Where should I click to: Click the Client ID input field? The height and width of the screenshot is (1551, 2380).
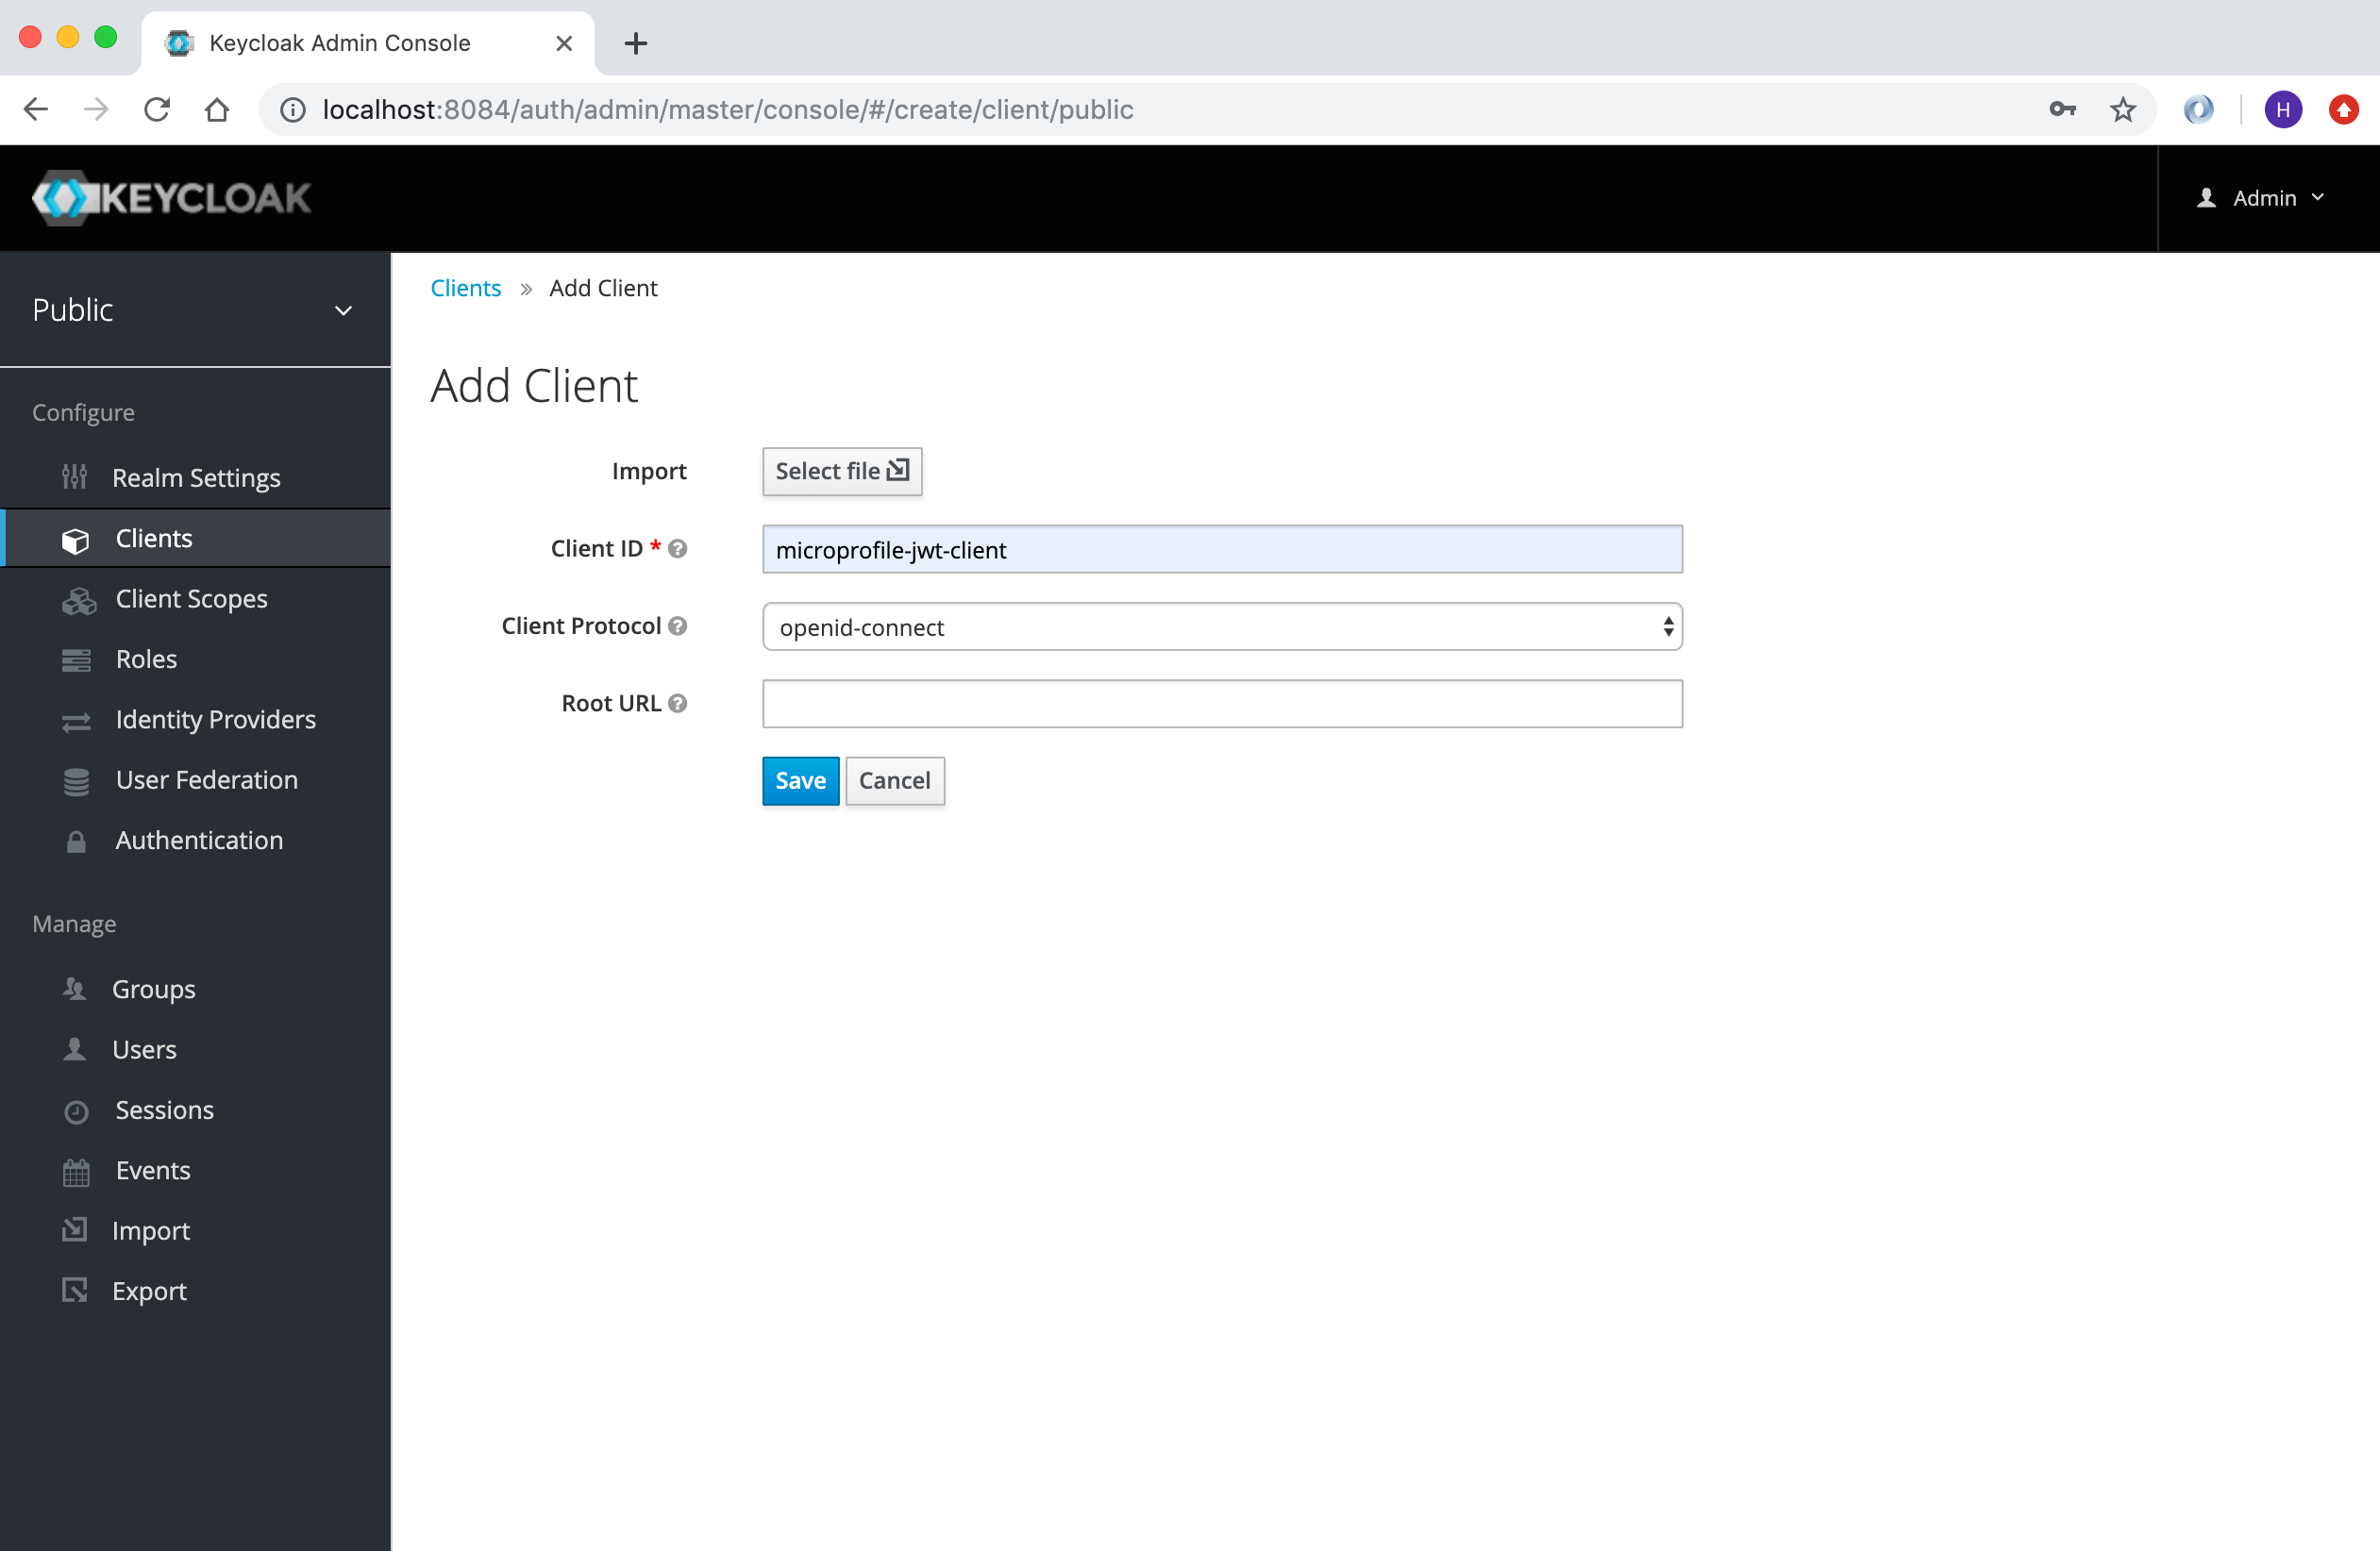(x=1223, y=550)
